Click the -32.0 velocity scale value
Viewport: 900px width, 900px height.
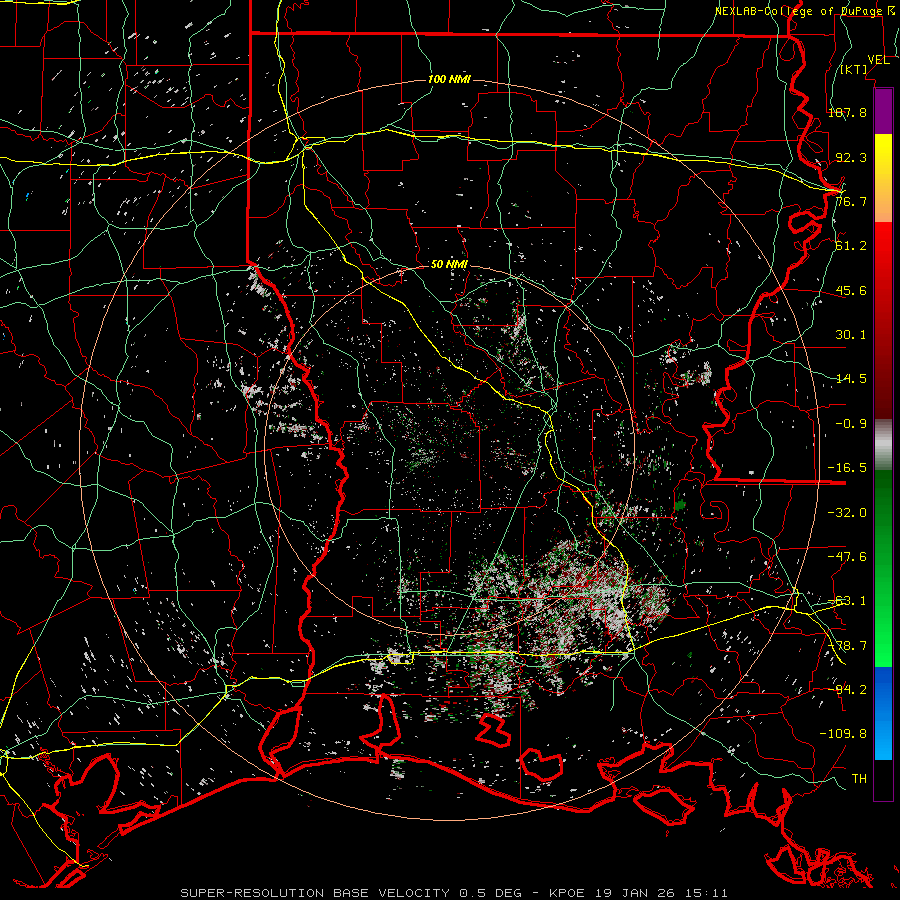pos(847,513)
